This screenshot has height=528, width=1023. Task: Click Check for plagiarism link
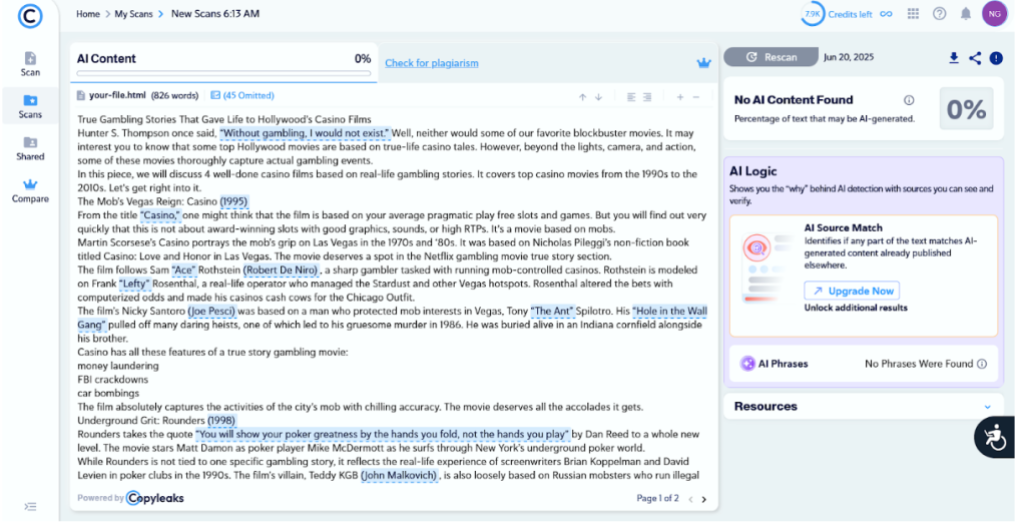pyautogui.click(x=431, y=63)
